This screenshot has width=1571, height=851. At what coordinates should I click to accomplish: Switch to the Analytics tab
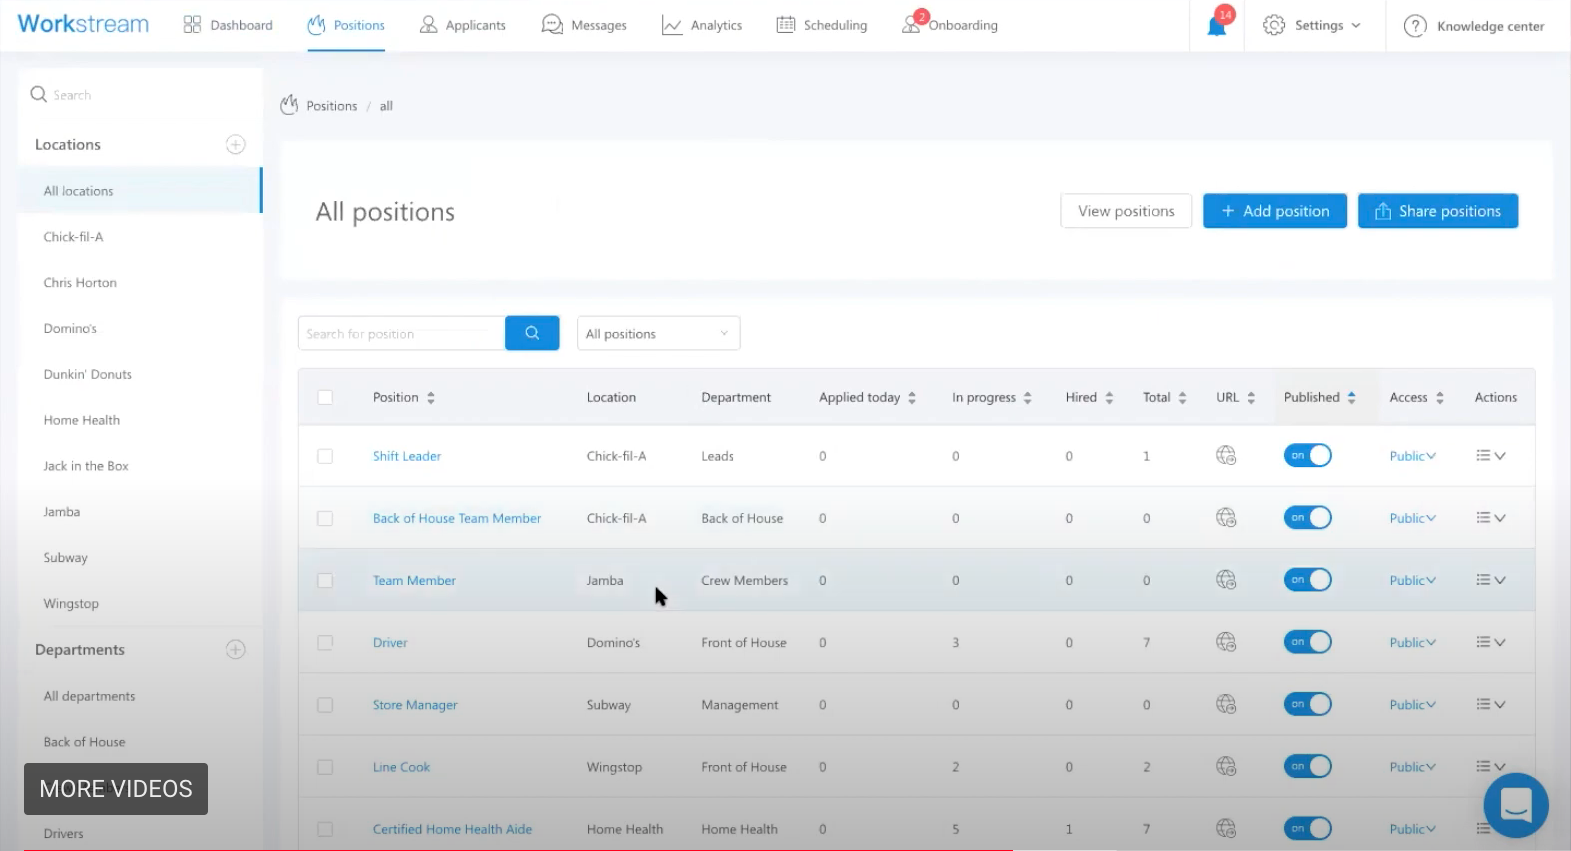click(x=702, y=26)
